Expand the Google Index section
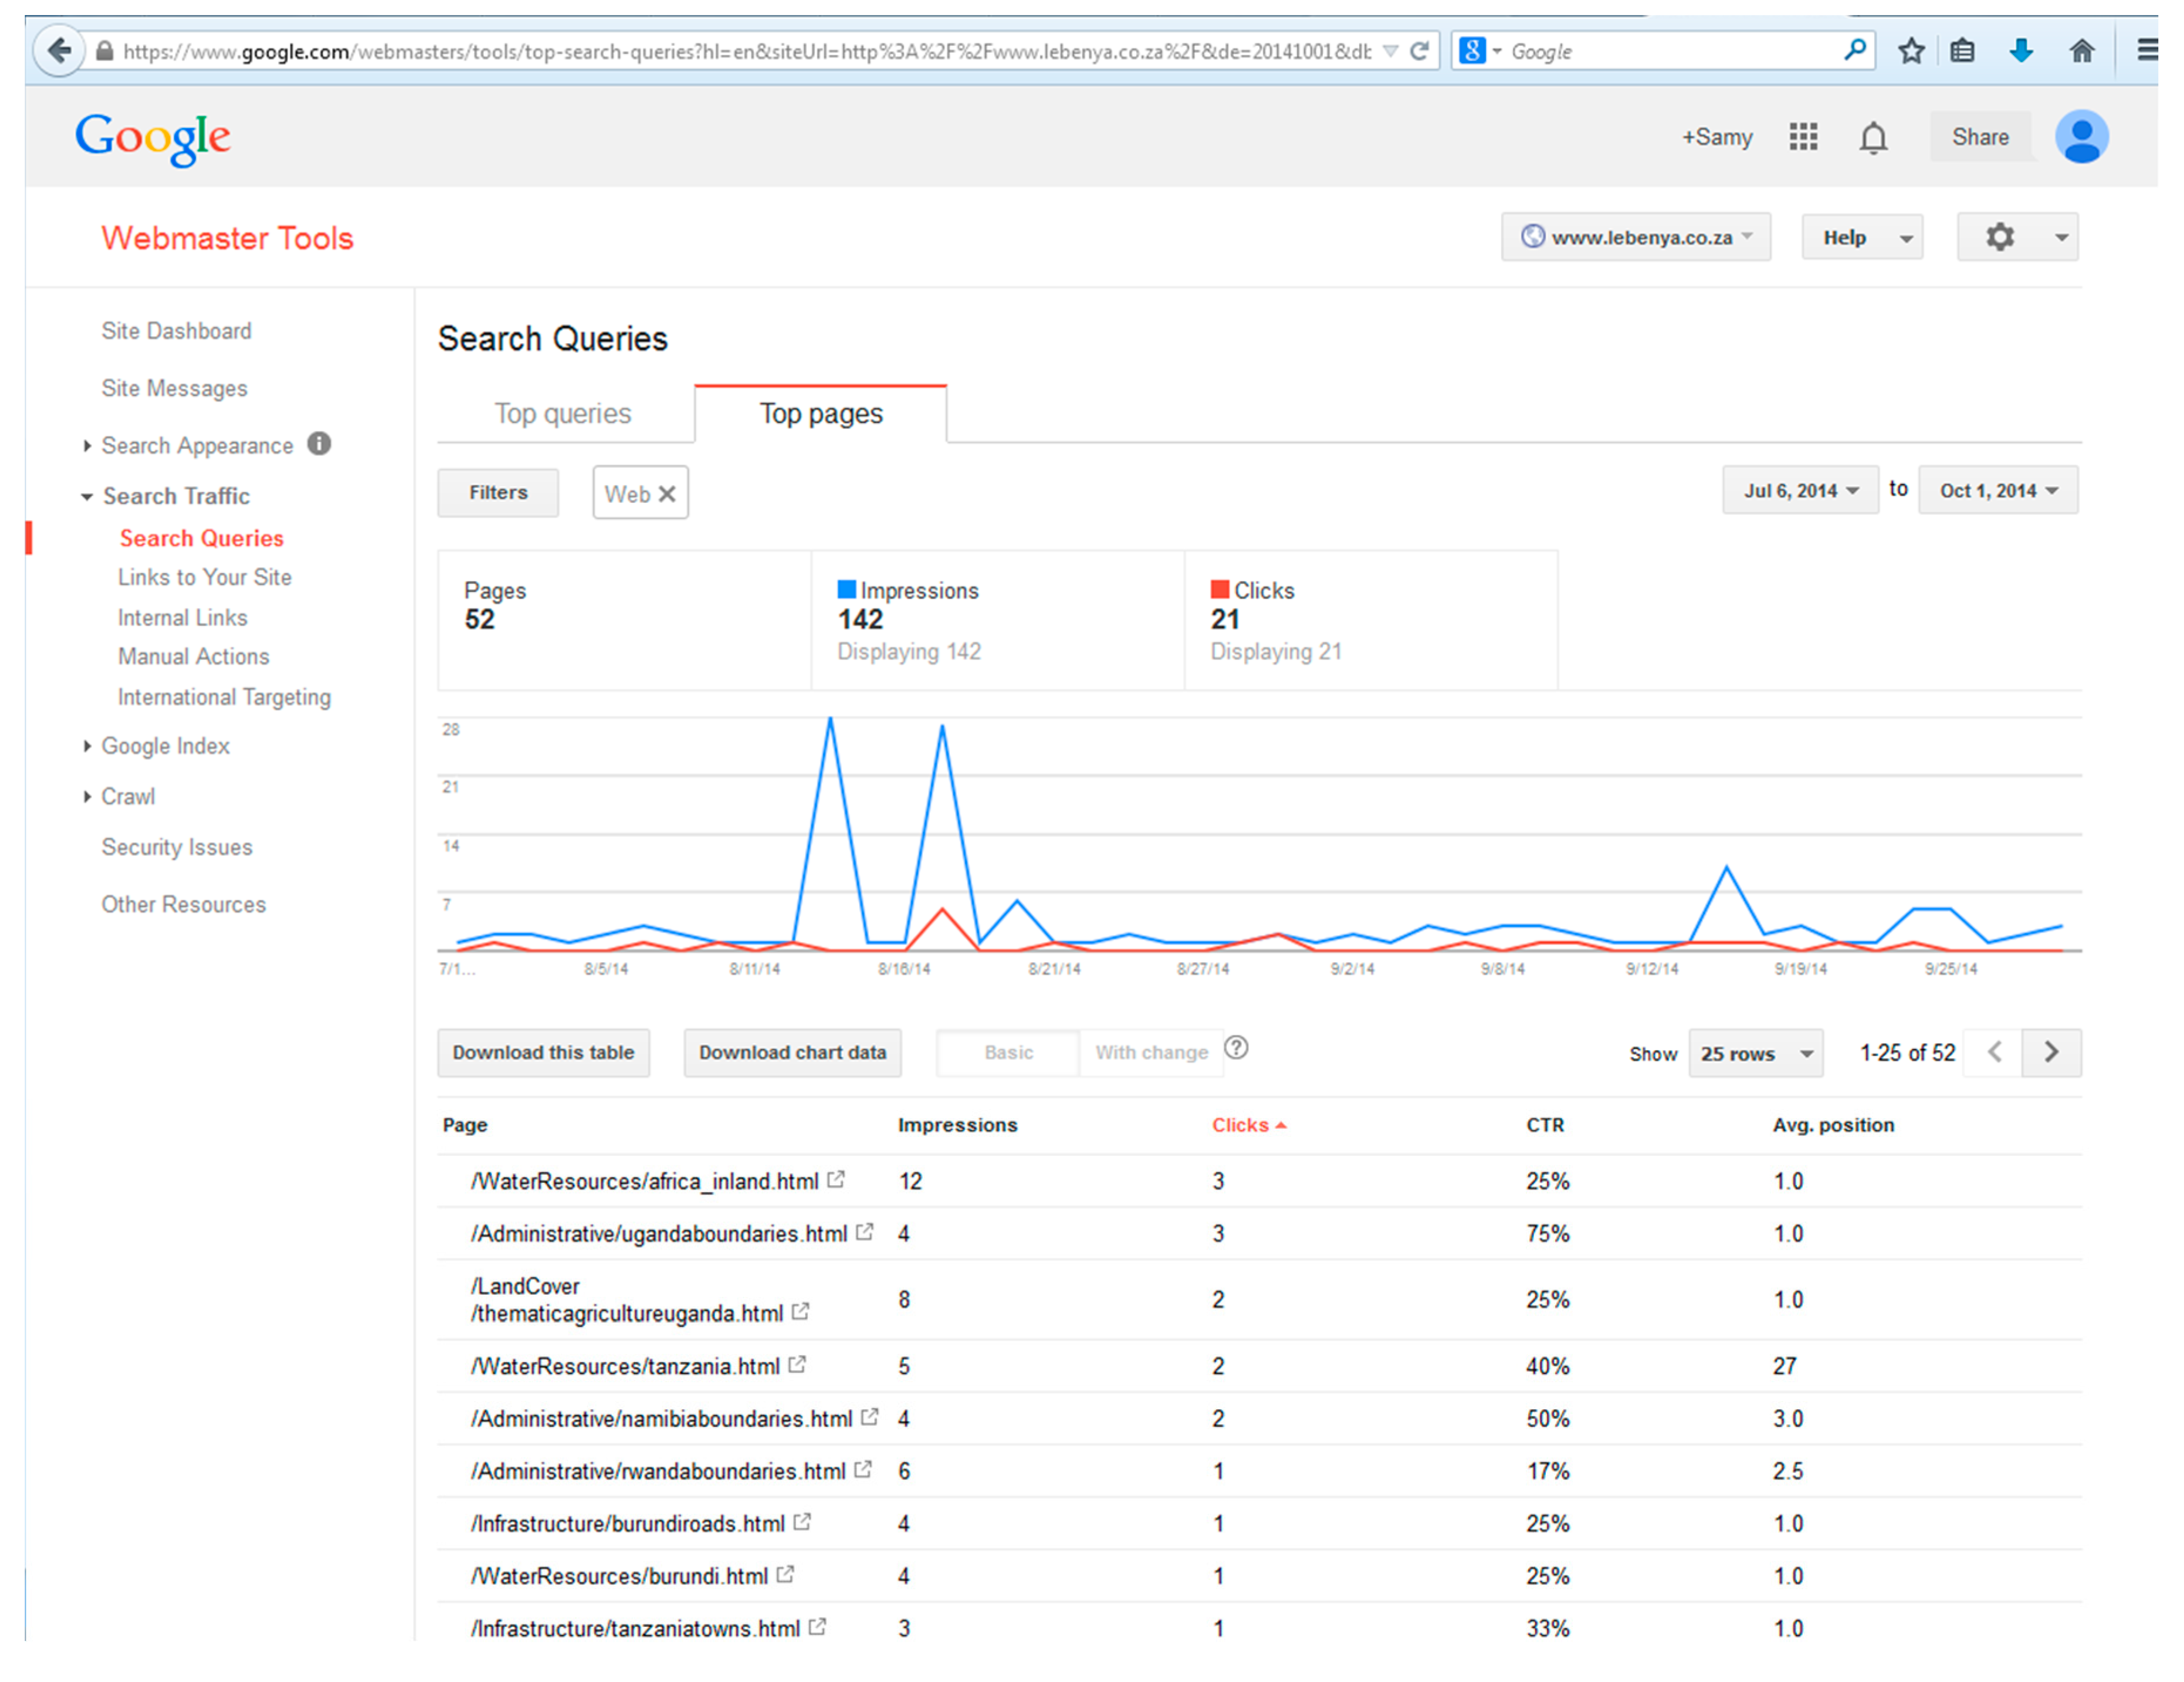The height and width of the screenshot is (1682, 2184). point(165,746)
